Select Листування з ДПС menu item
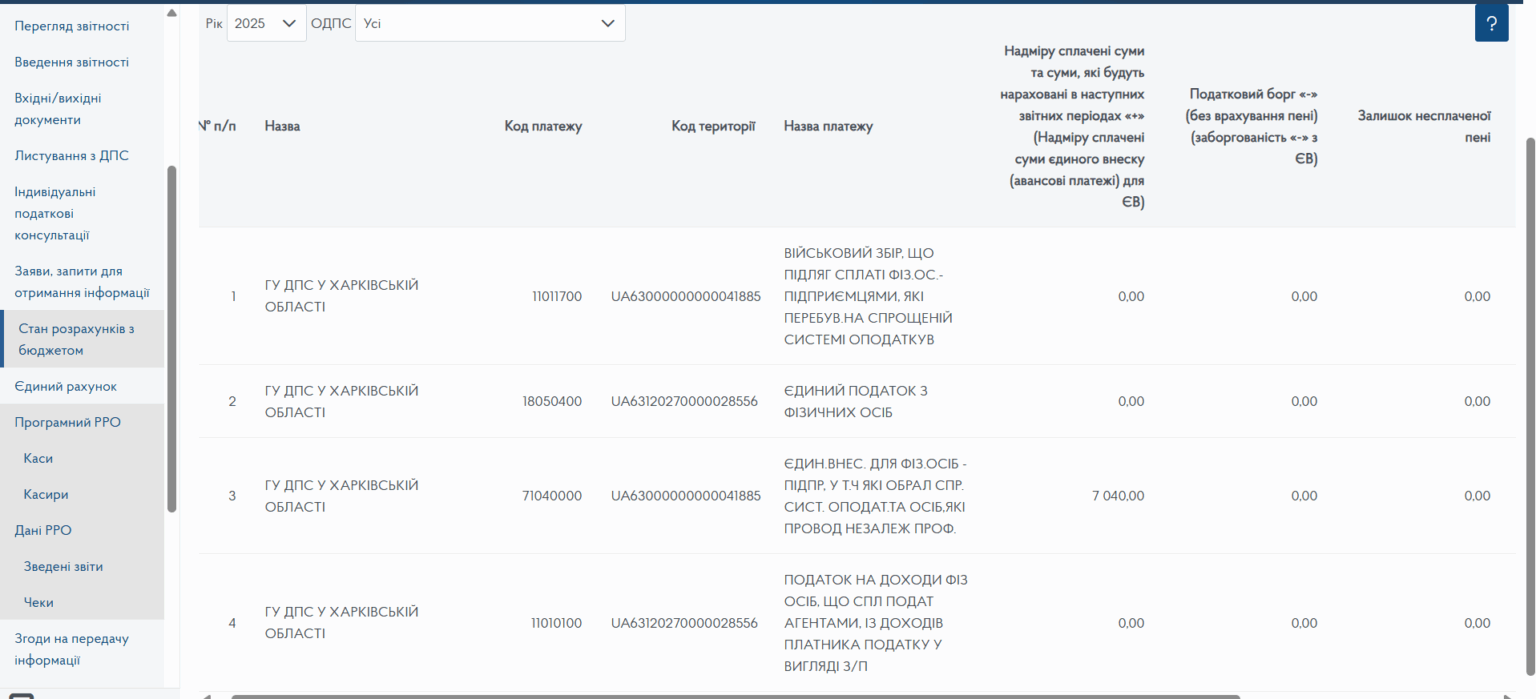The width and height of the screenshot is (1536, 699). 71,156
